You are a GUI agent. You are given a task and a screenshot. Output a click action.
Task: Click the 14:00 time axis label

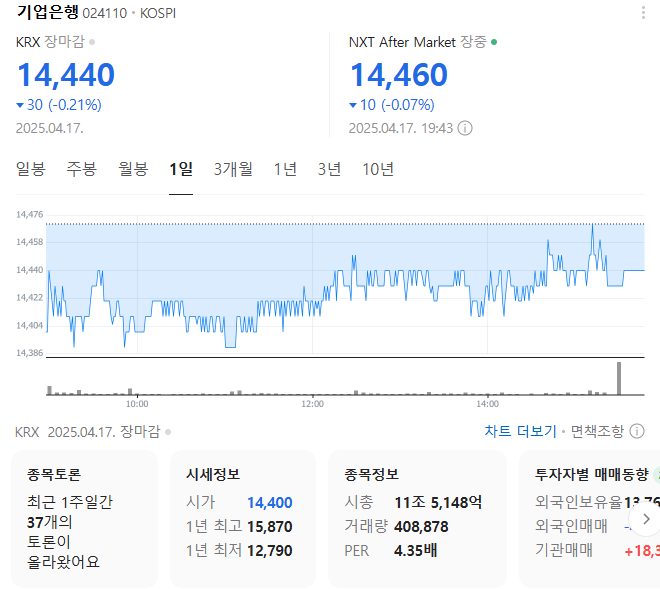[487, 404]
